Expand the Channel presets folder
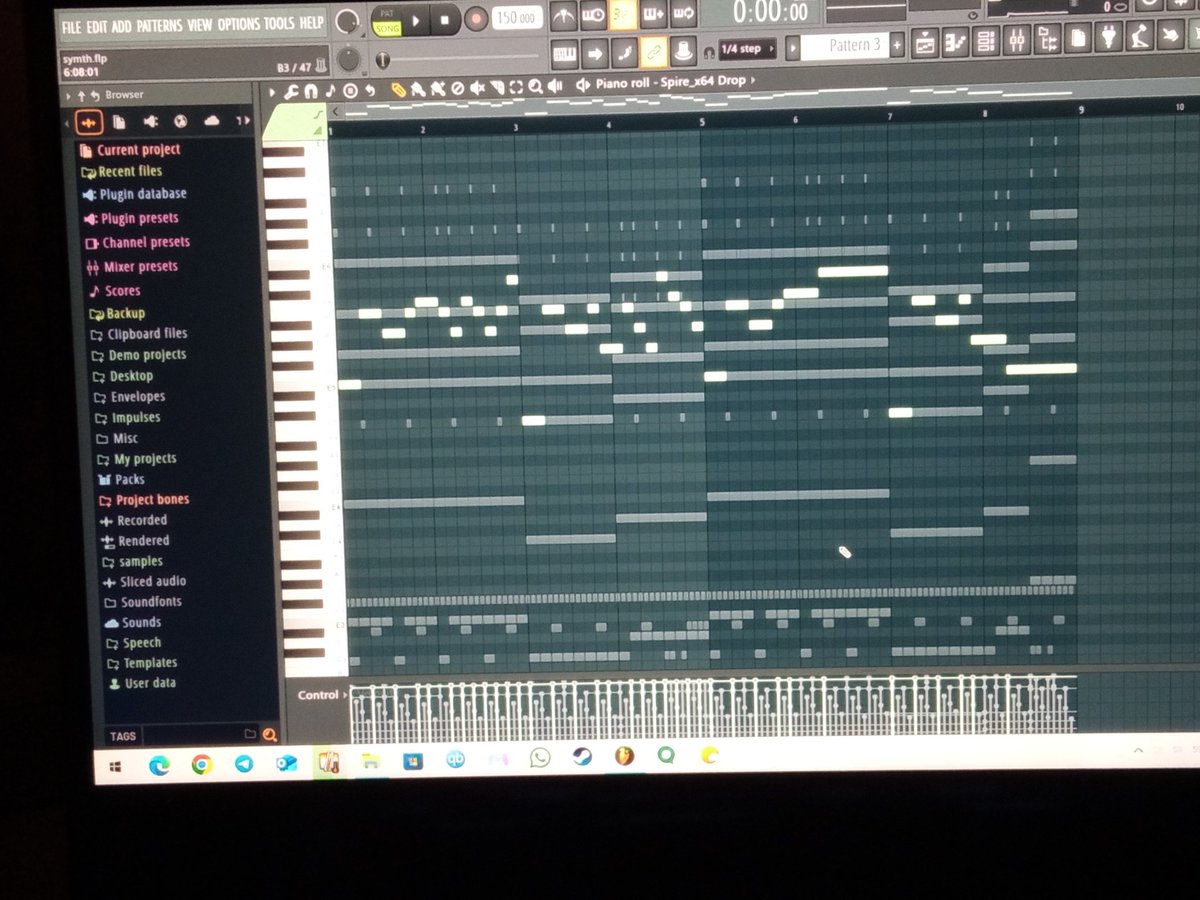Image resolution: width=1200 pixels, height=900 pixels. (x=138, y=242)
